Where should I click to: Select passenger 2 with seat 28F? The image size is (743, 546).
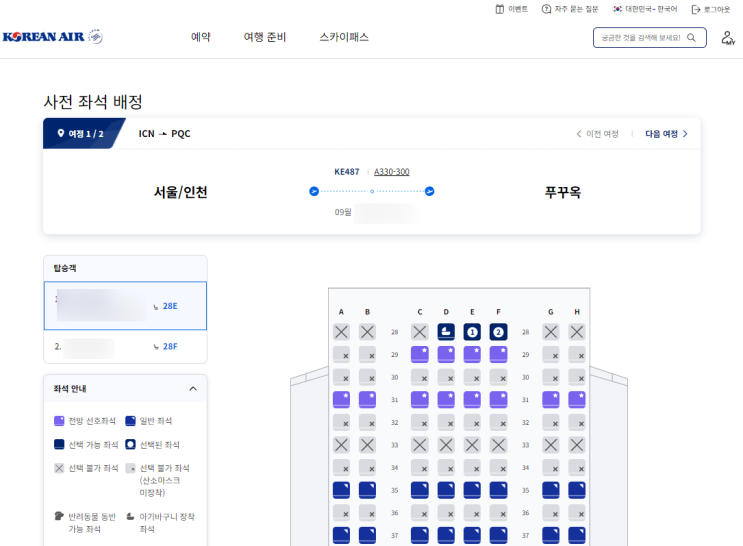[x=125, y=346]
